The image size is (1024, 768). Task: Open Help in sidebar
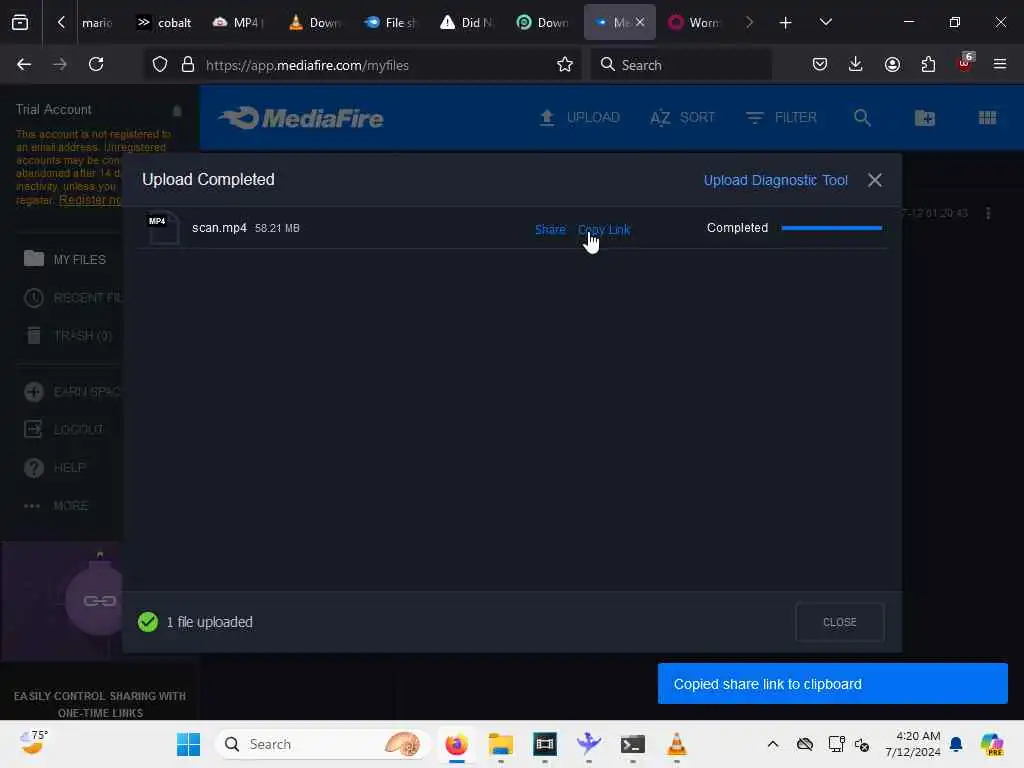pyautogui.click(x=55, y=468)
